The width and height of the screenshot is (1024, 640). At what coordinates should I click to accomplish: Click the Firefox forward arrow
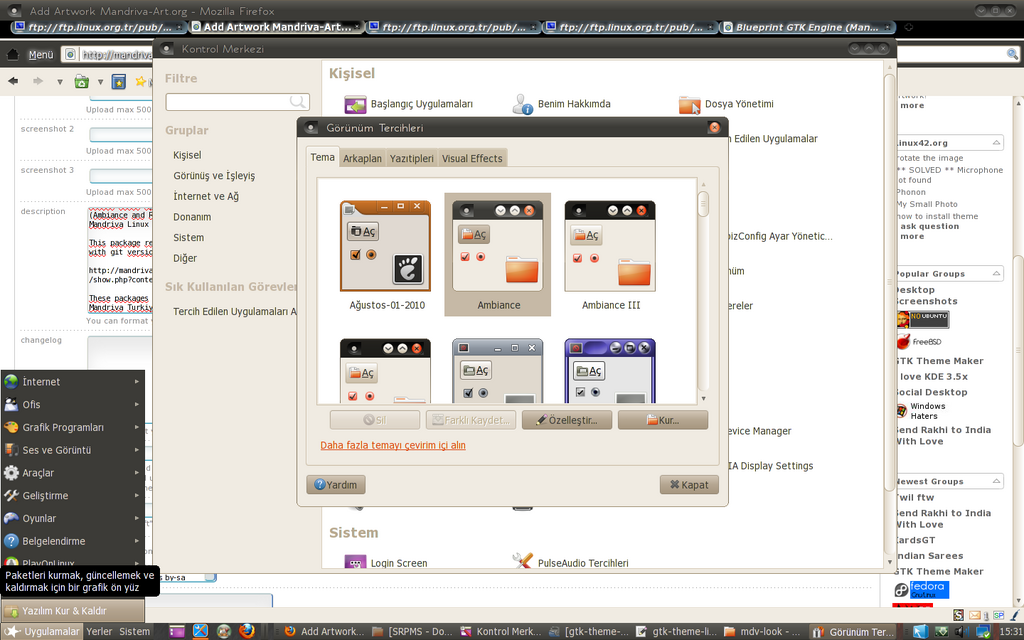point(38,82)
